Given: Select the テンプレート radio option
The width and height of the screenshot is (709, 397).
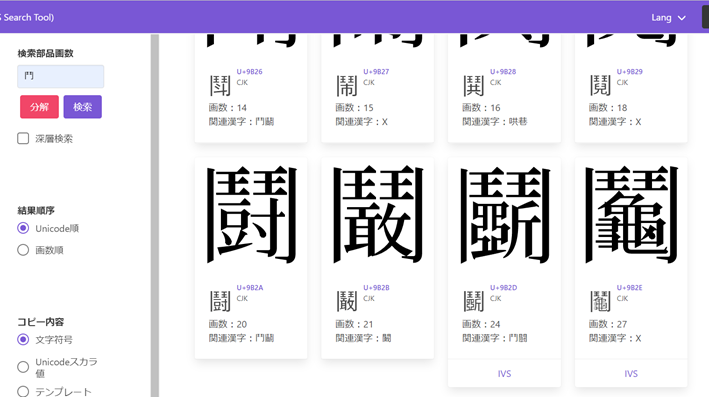Looking at the screenshot, I should (23, 392).
